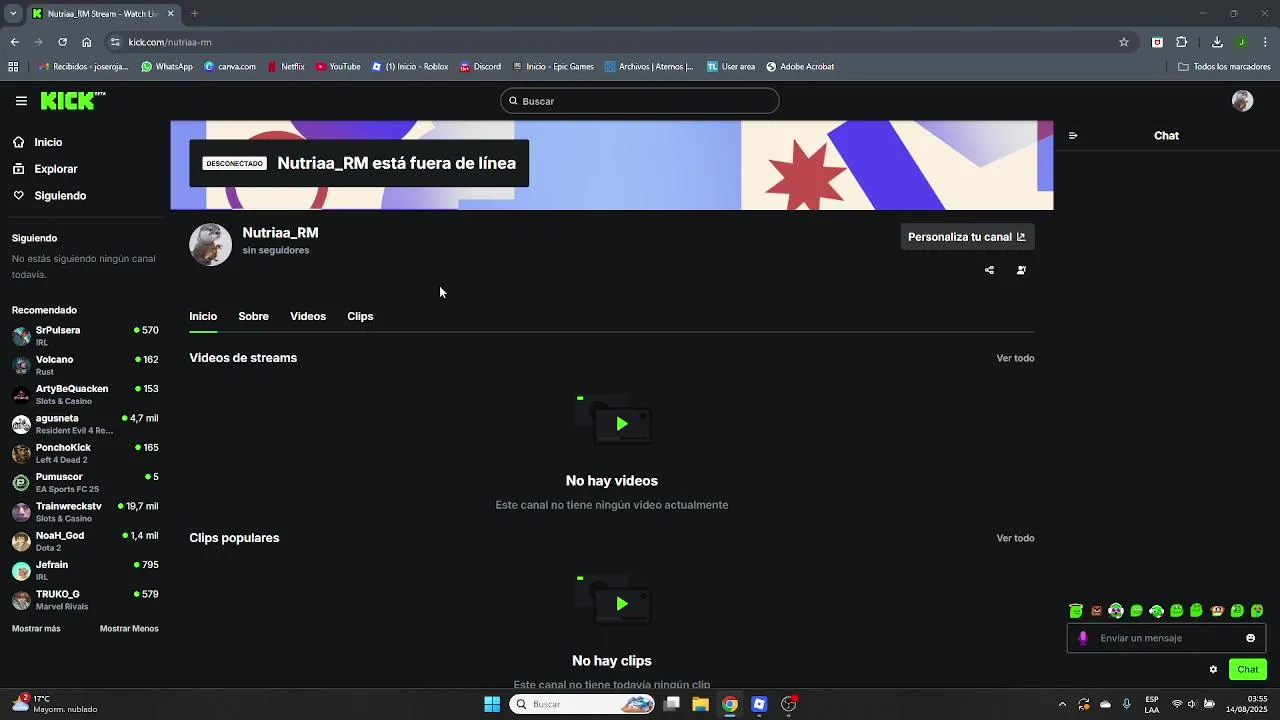
Task: Select the Inicio channel tab
Action: click(203, 316)
